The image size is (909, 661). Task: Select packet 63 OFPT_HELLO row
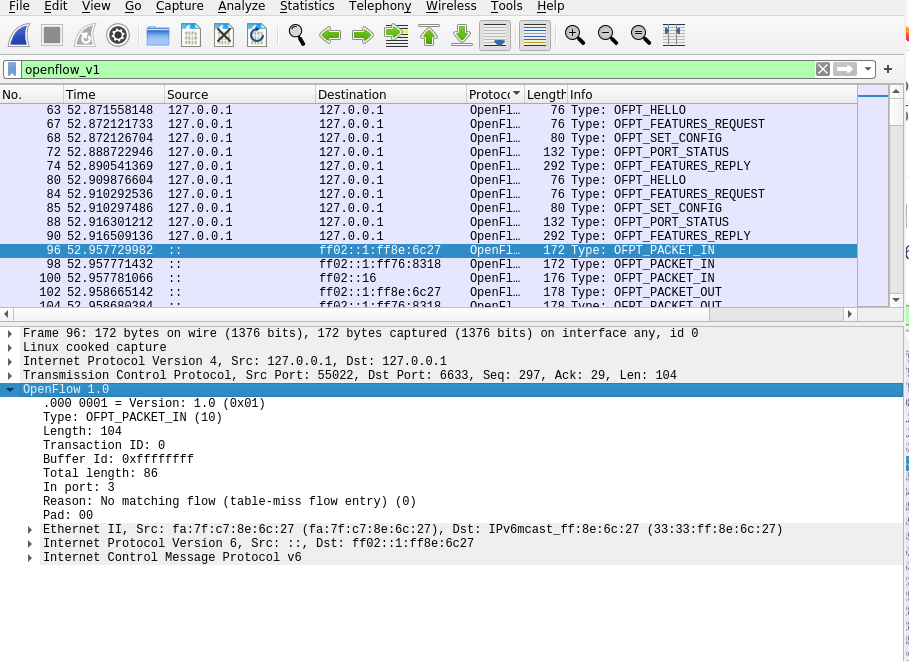point(428,110)
